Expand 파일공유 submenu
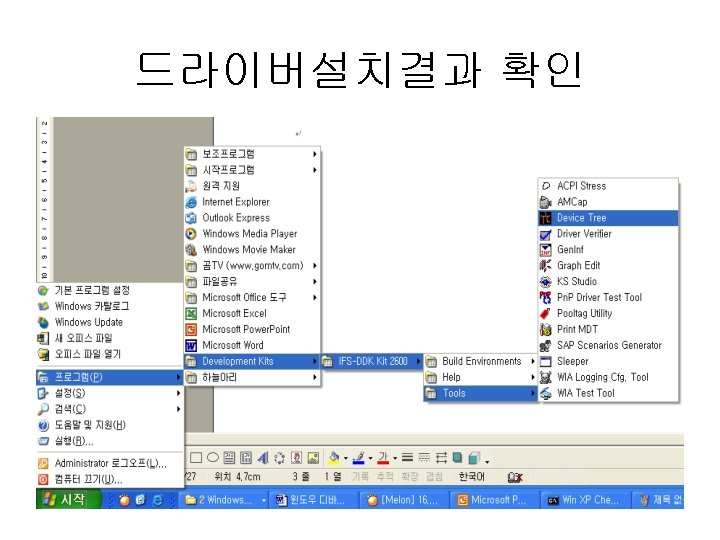Image resolution: width=720 pixels, height=540 pixels. 252,281
